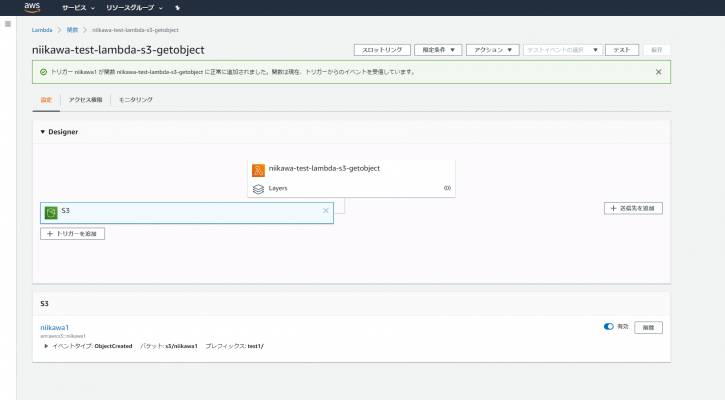Open the AWS home logo

32,7
